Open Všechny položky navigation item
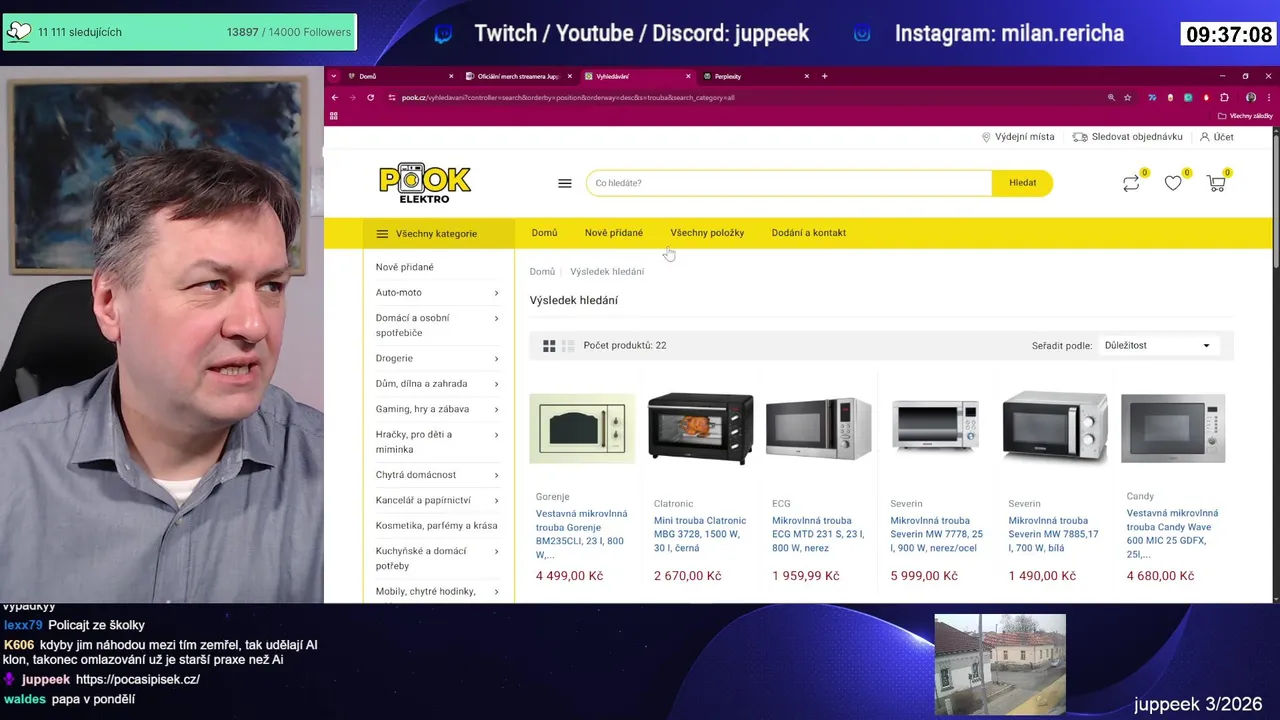This screenshot has width=1280, height=720. pyautogui.click(x=707, y=233)
